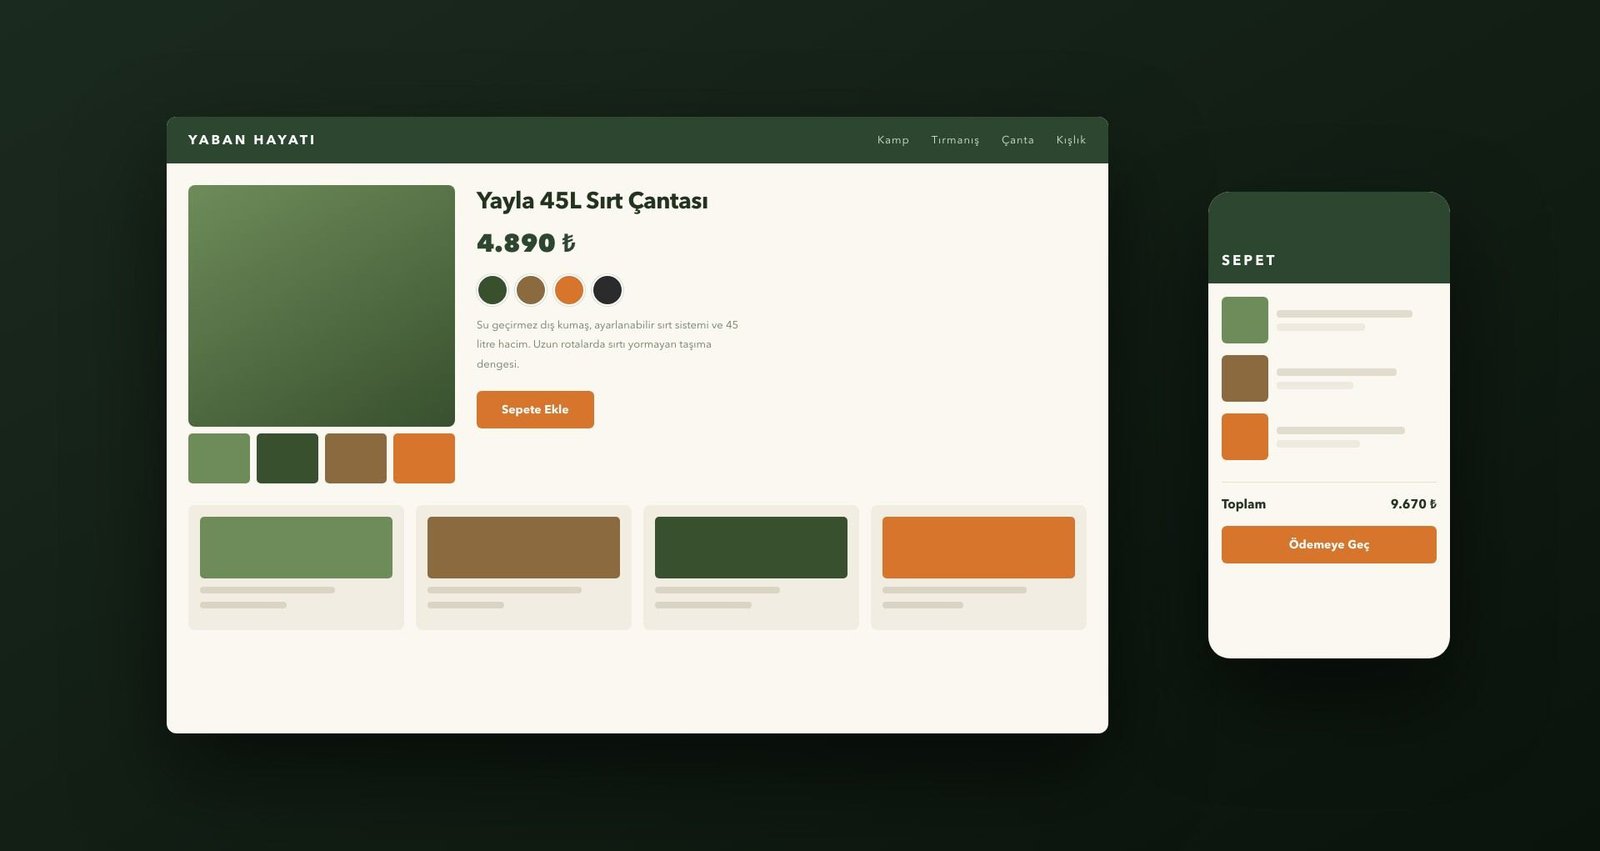Go to the Tırmanış category
This screenshot has height=851, width=1600.
pyautogui.click(x=955, y=140)
